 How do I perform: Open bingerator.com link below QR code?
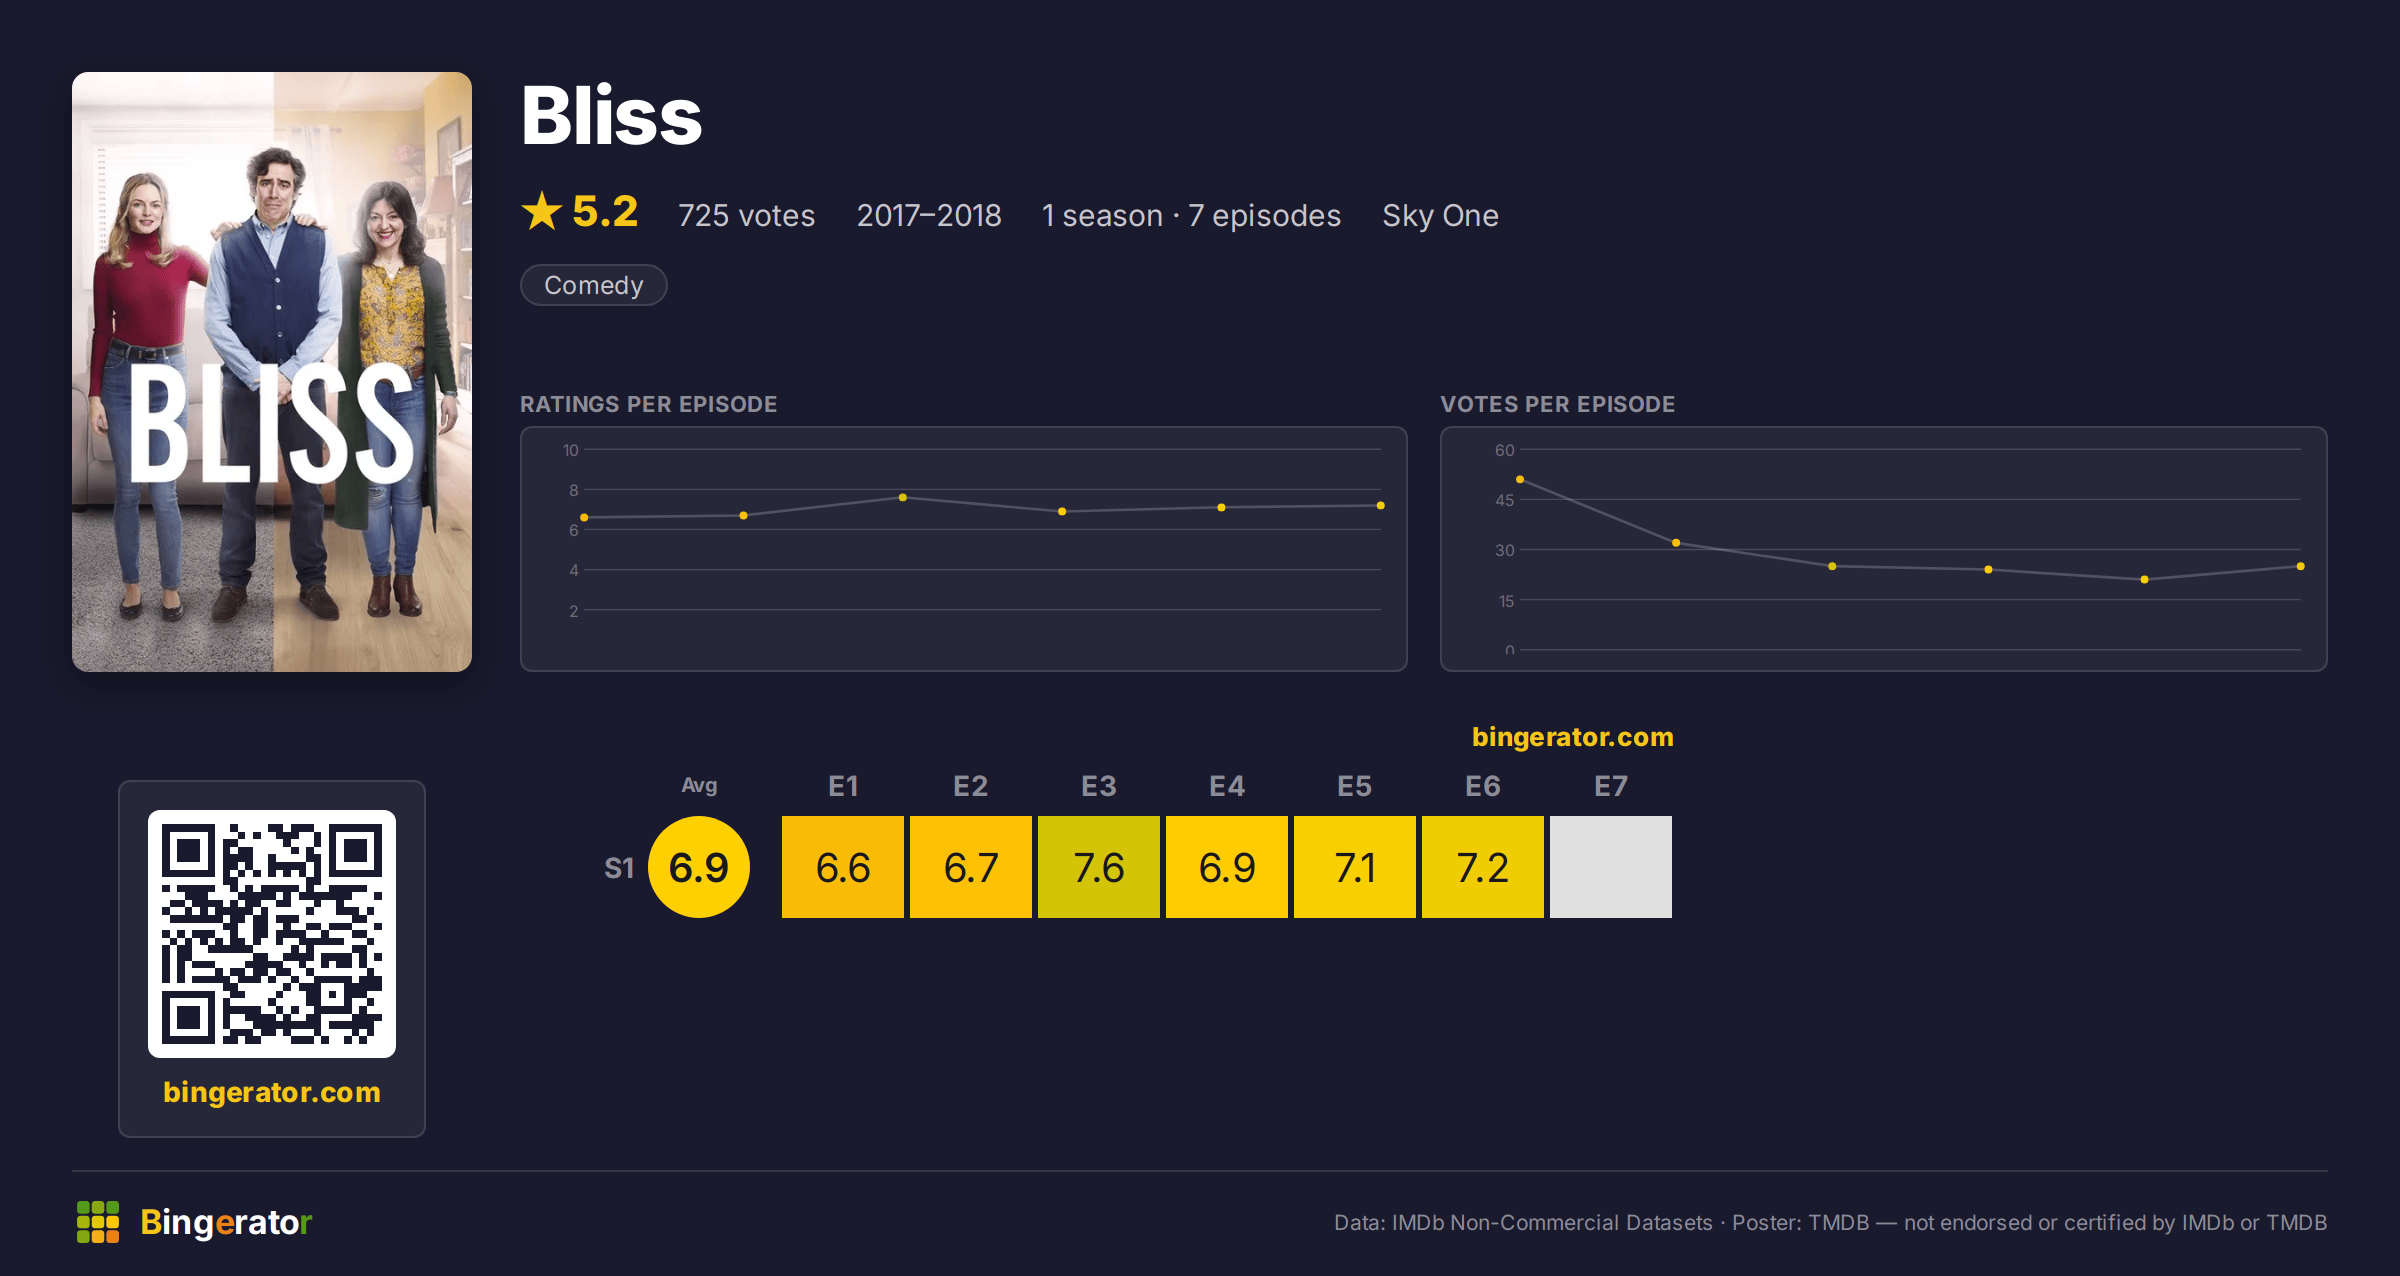(x=272, y=1092)
